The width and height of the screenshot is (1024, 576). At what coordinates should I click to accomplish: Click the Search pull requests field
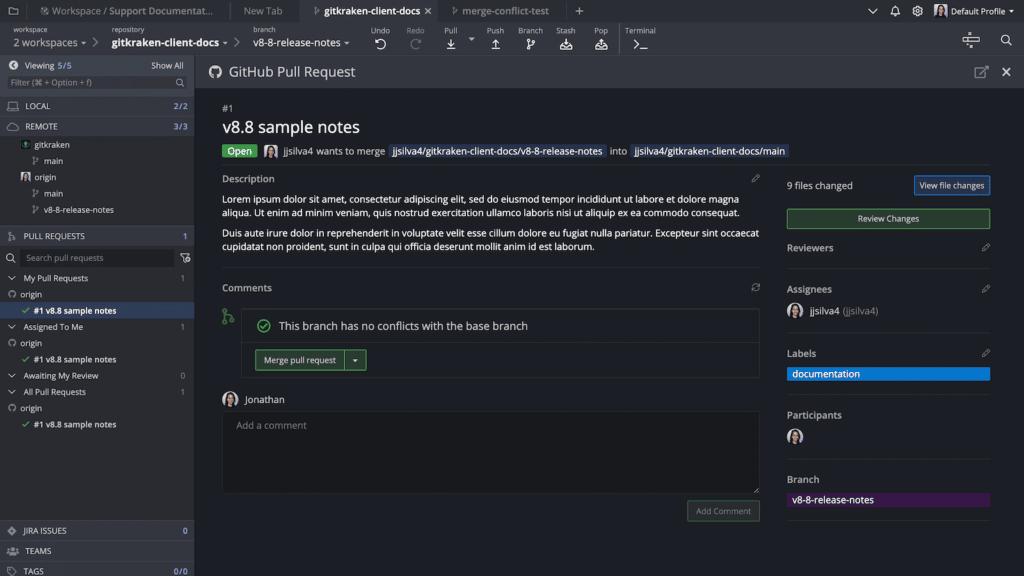97,258
